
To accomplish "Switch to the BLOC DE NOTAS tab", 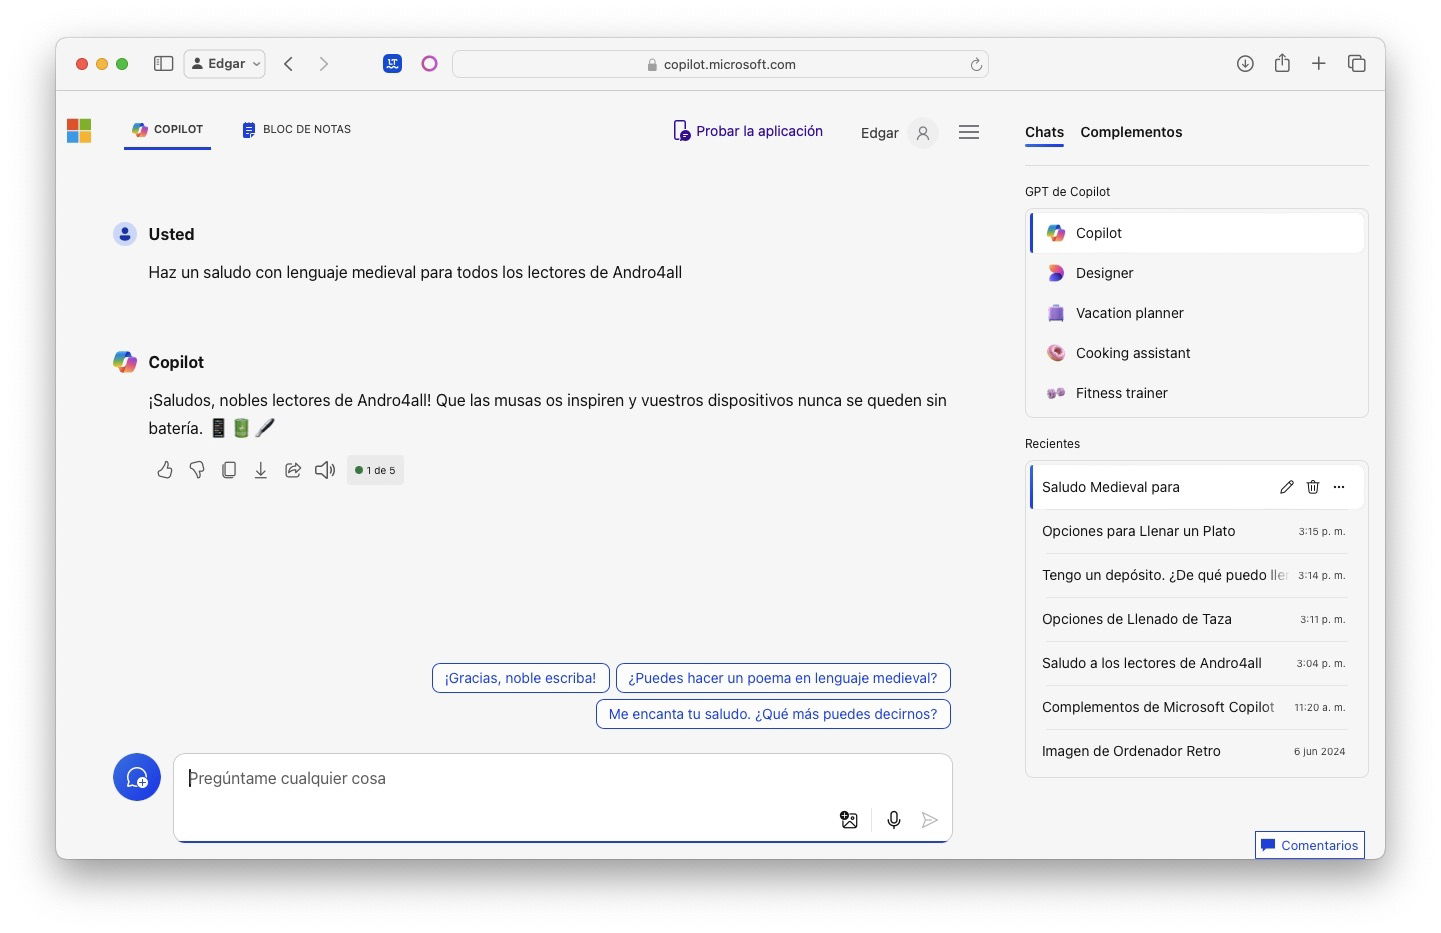I will coord(296,130).
